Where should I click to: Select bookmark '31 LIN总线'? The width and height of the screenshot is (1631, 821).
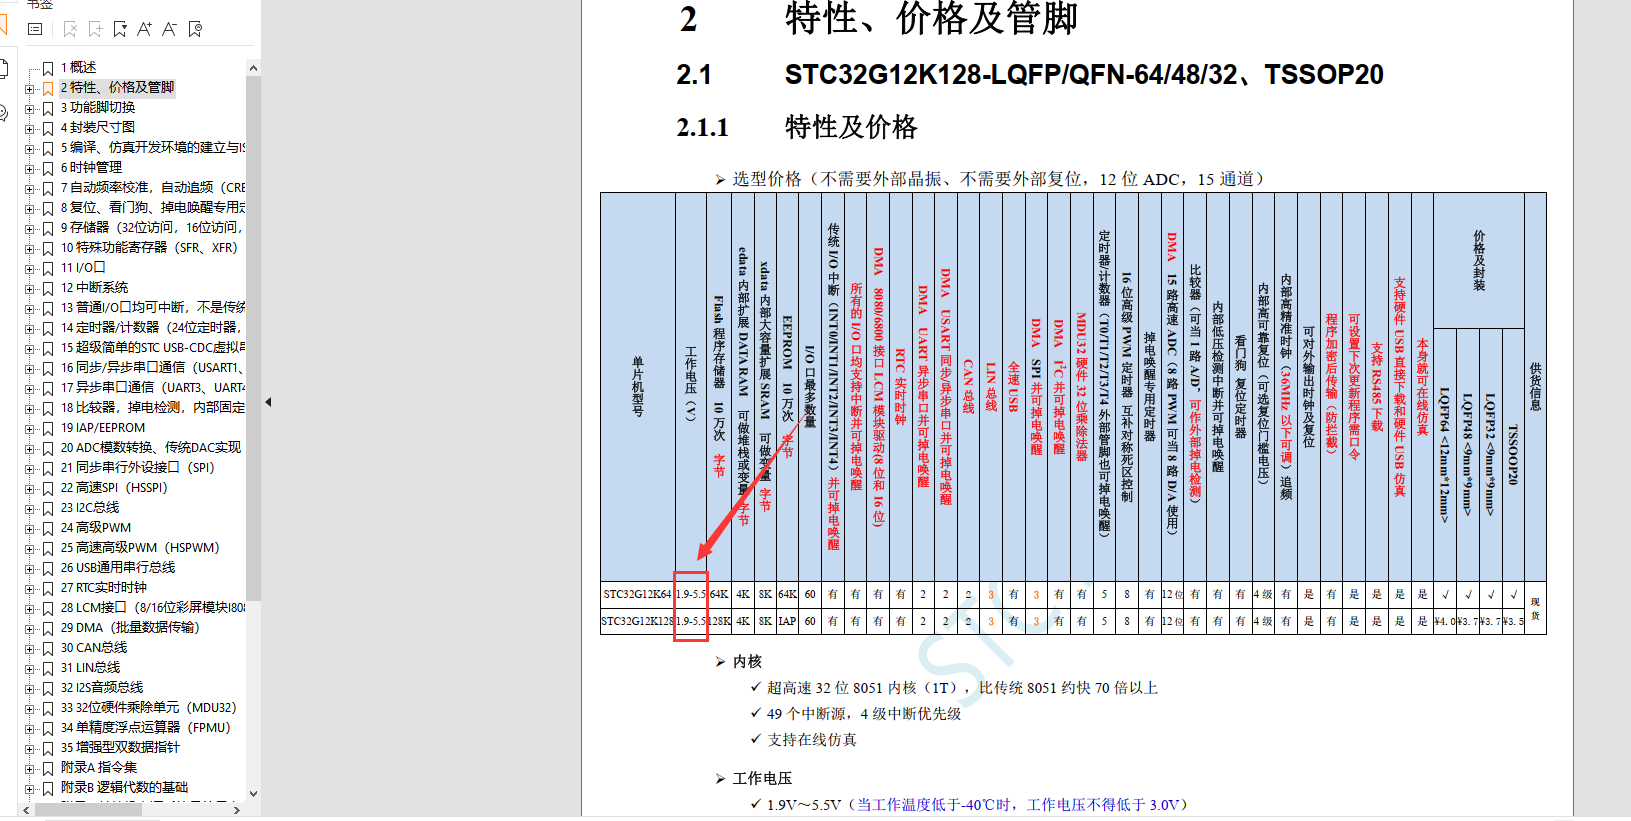91,667
